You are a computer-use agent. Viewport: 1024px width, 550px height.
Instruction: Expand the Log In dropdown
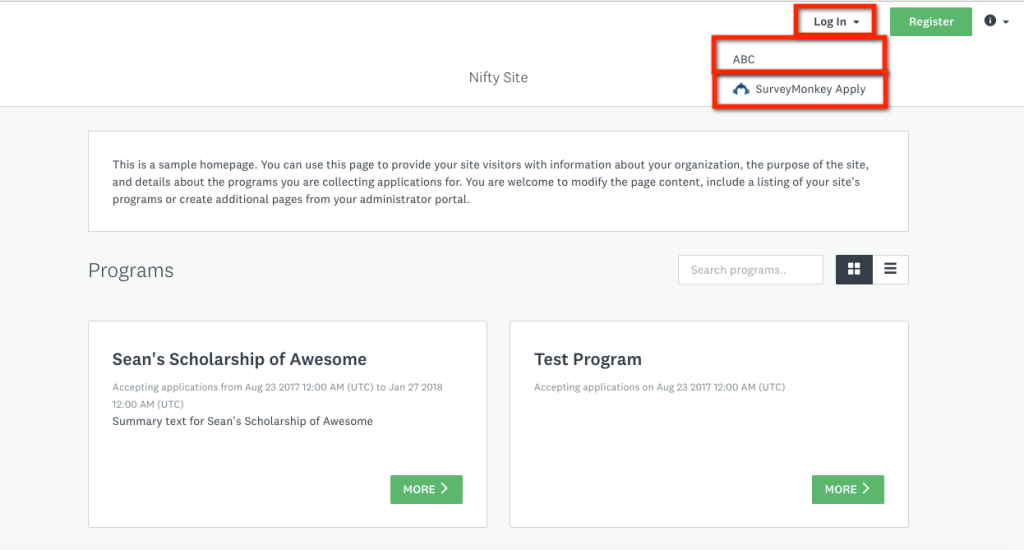(835, 22)
